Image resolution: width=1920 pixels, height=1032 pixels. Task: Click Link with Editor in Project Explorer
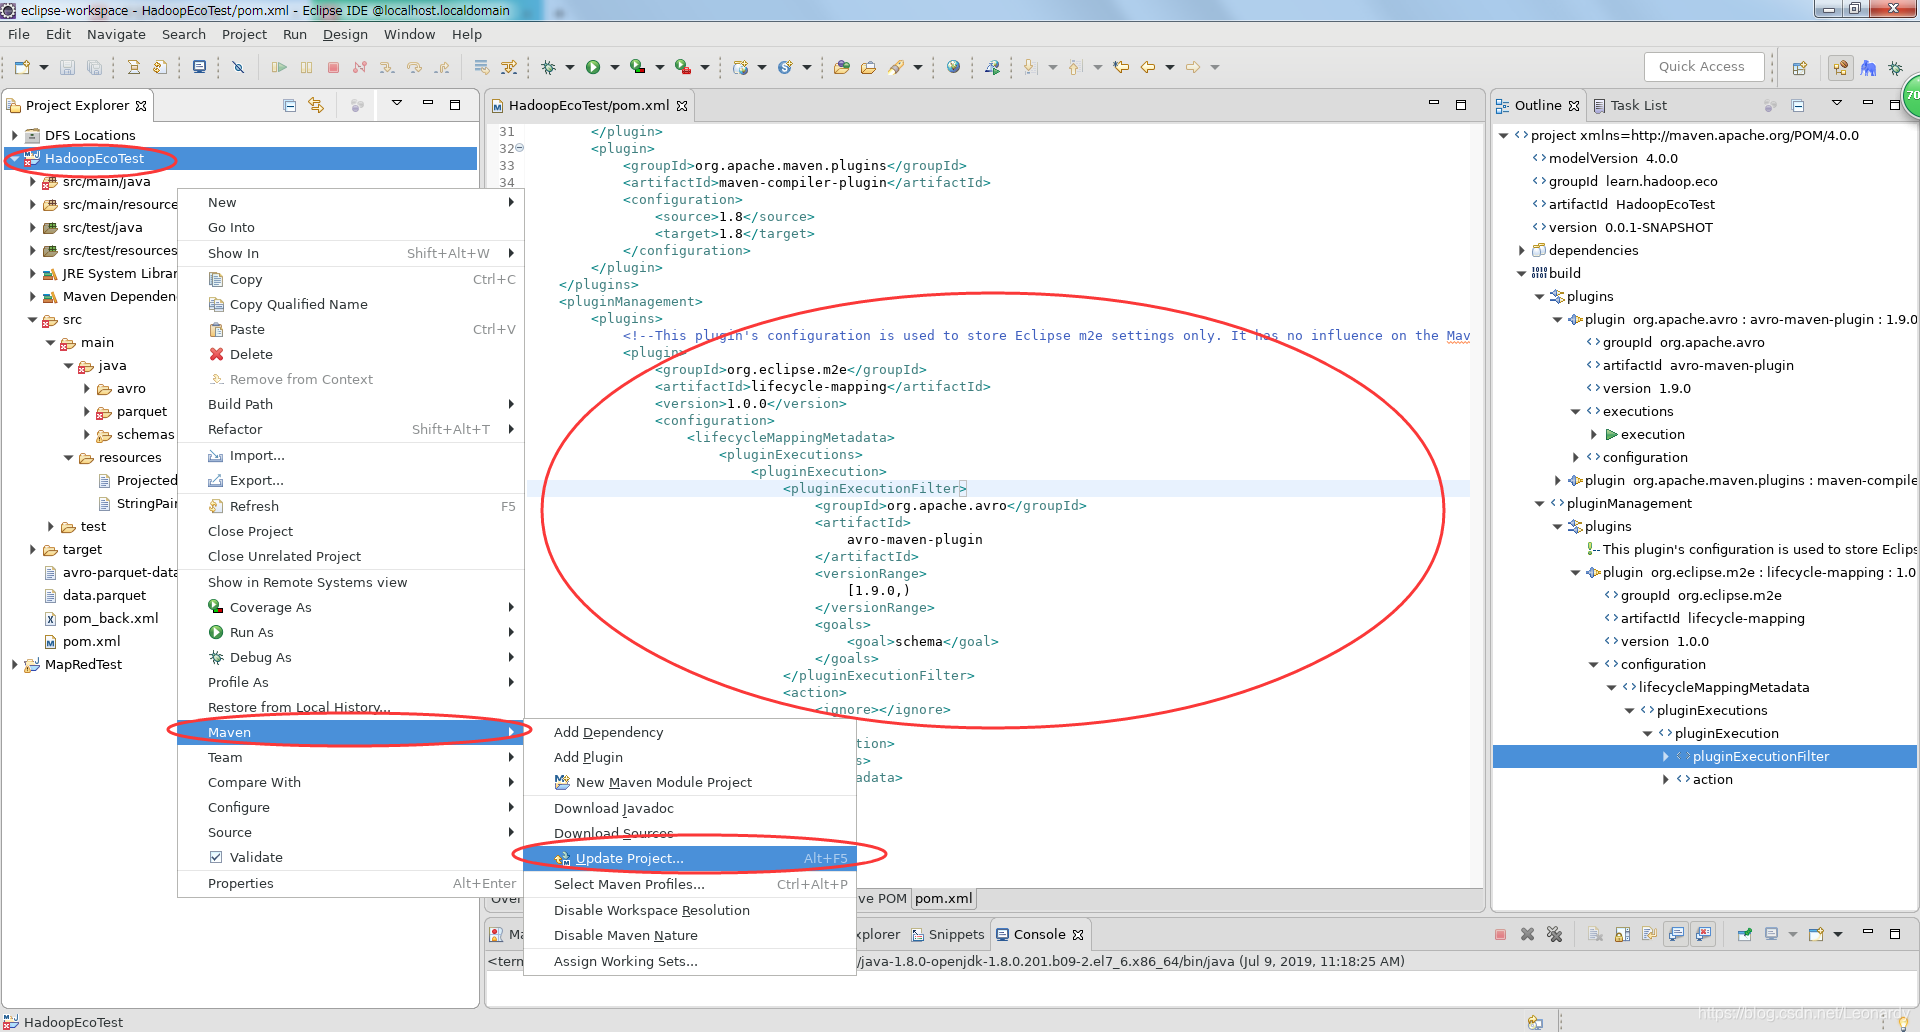tap(316, 105)
